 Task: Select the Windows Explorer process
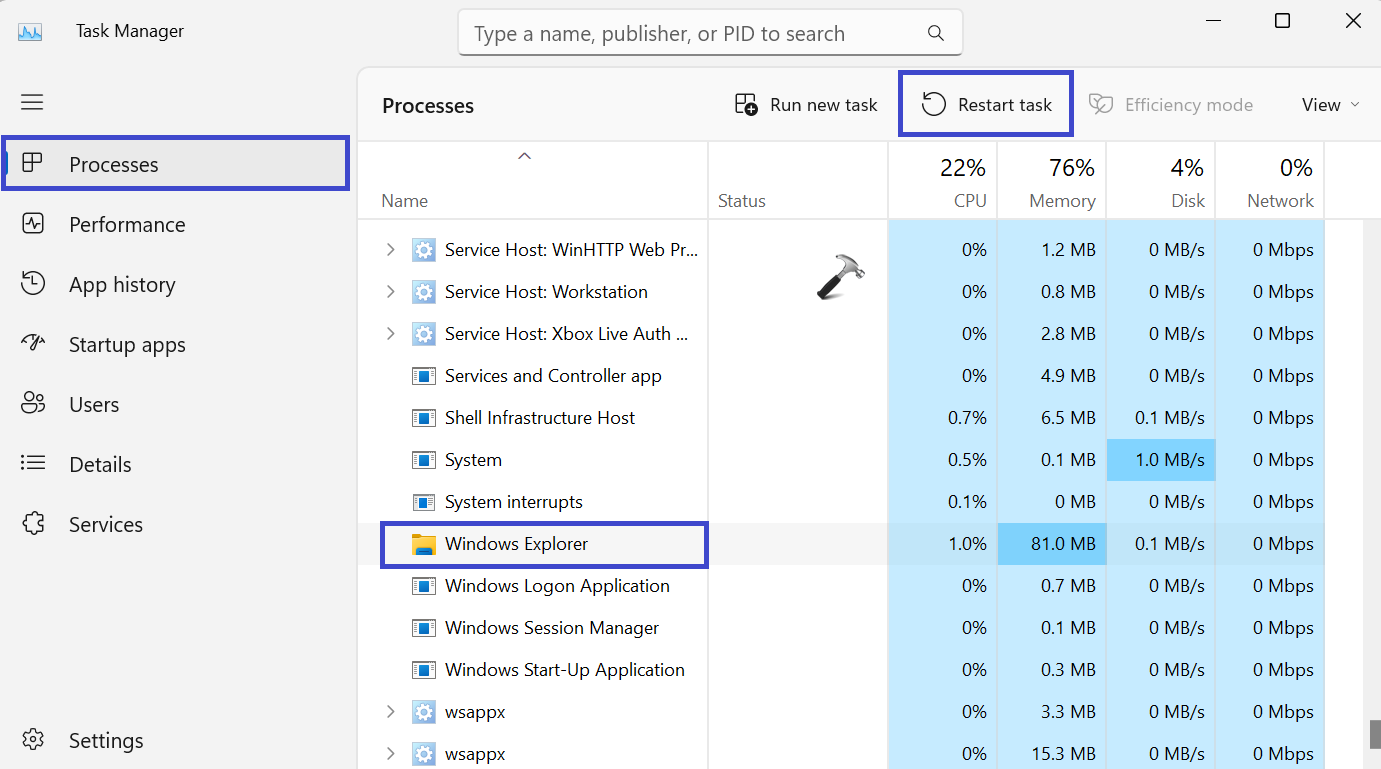coord(516,544)
